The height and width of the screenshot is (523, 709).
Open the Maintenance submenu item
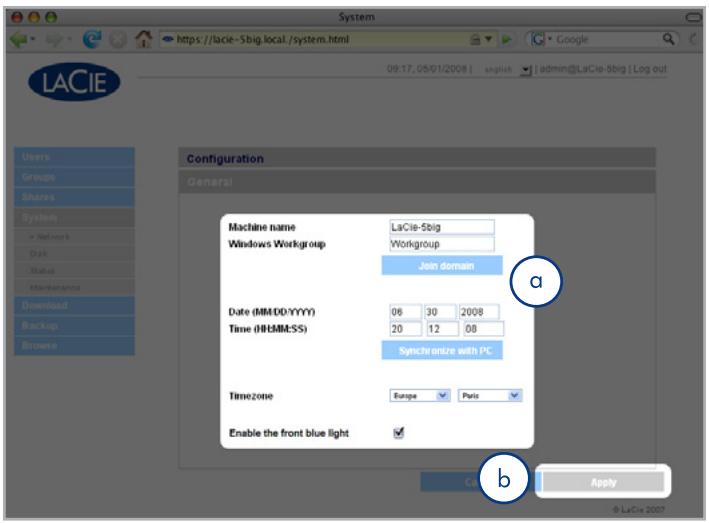point(74,287)
